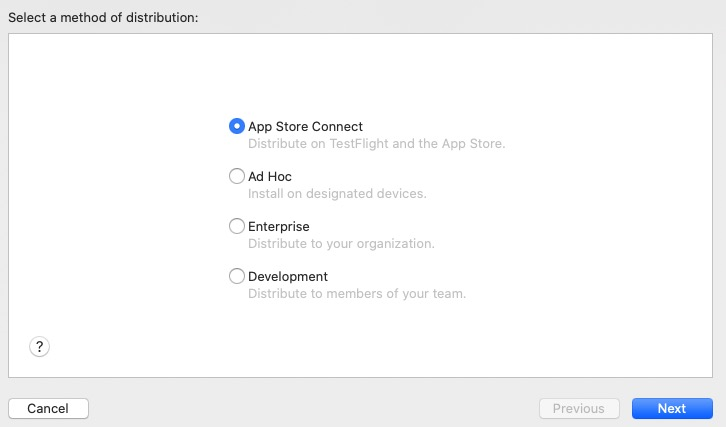Click the Enterprise option label

279,226
